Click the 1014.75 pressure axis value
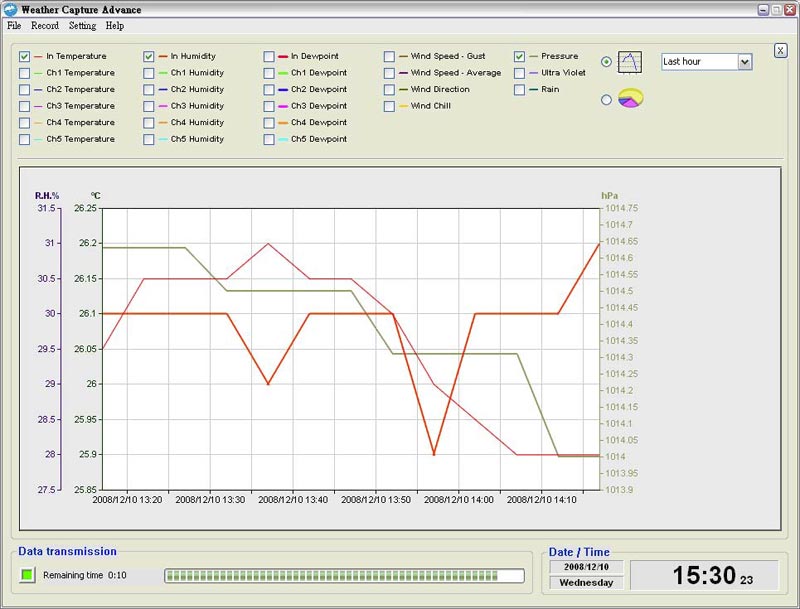800x609 pixels. [621, 208]
